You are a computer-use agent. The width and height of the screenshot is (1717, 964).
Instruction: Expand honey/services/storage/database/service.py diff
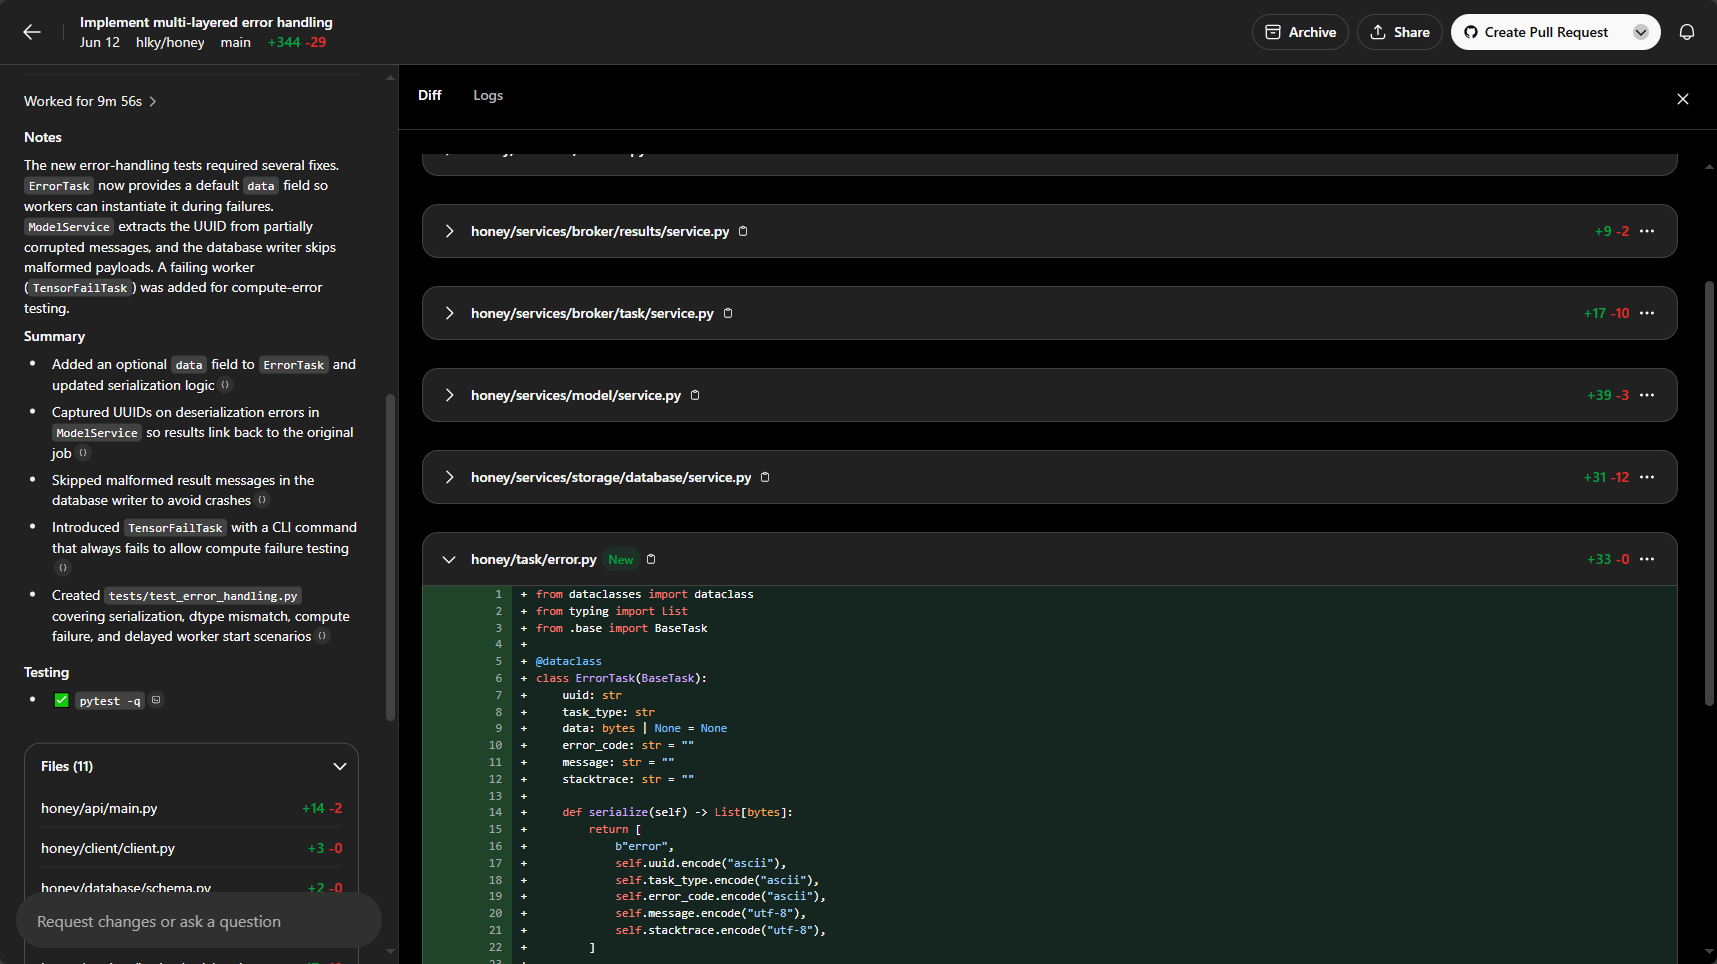pos(450,477)
